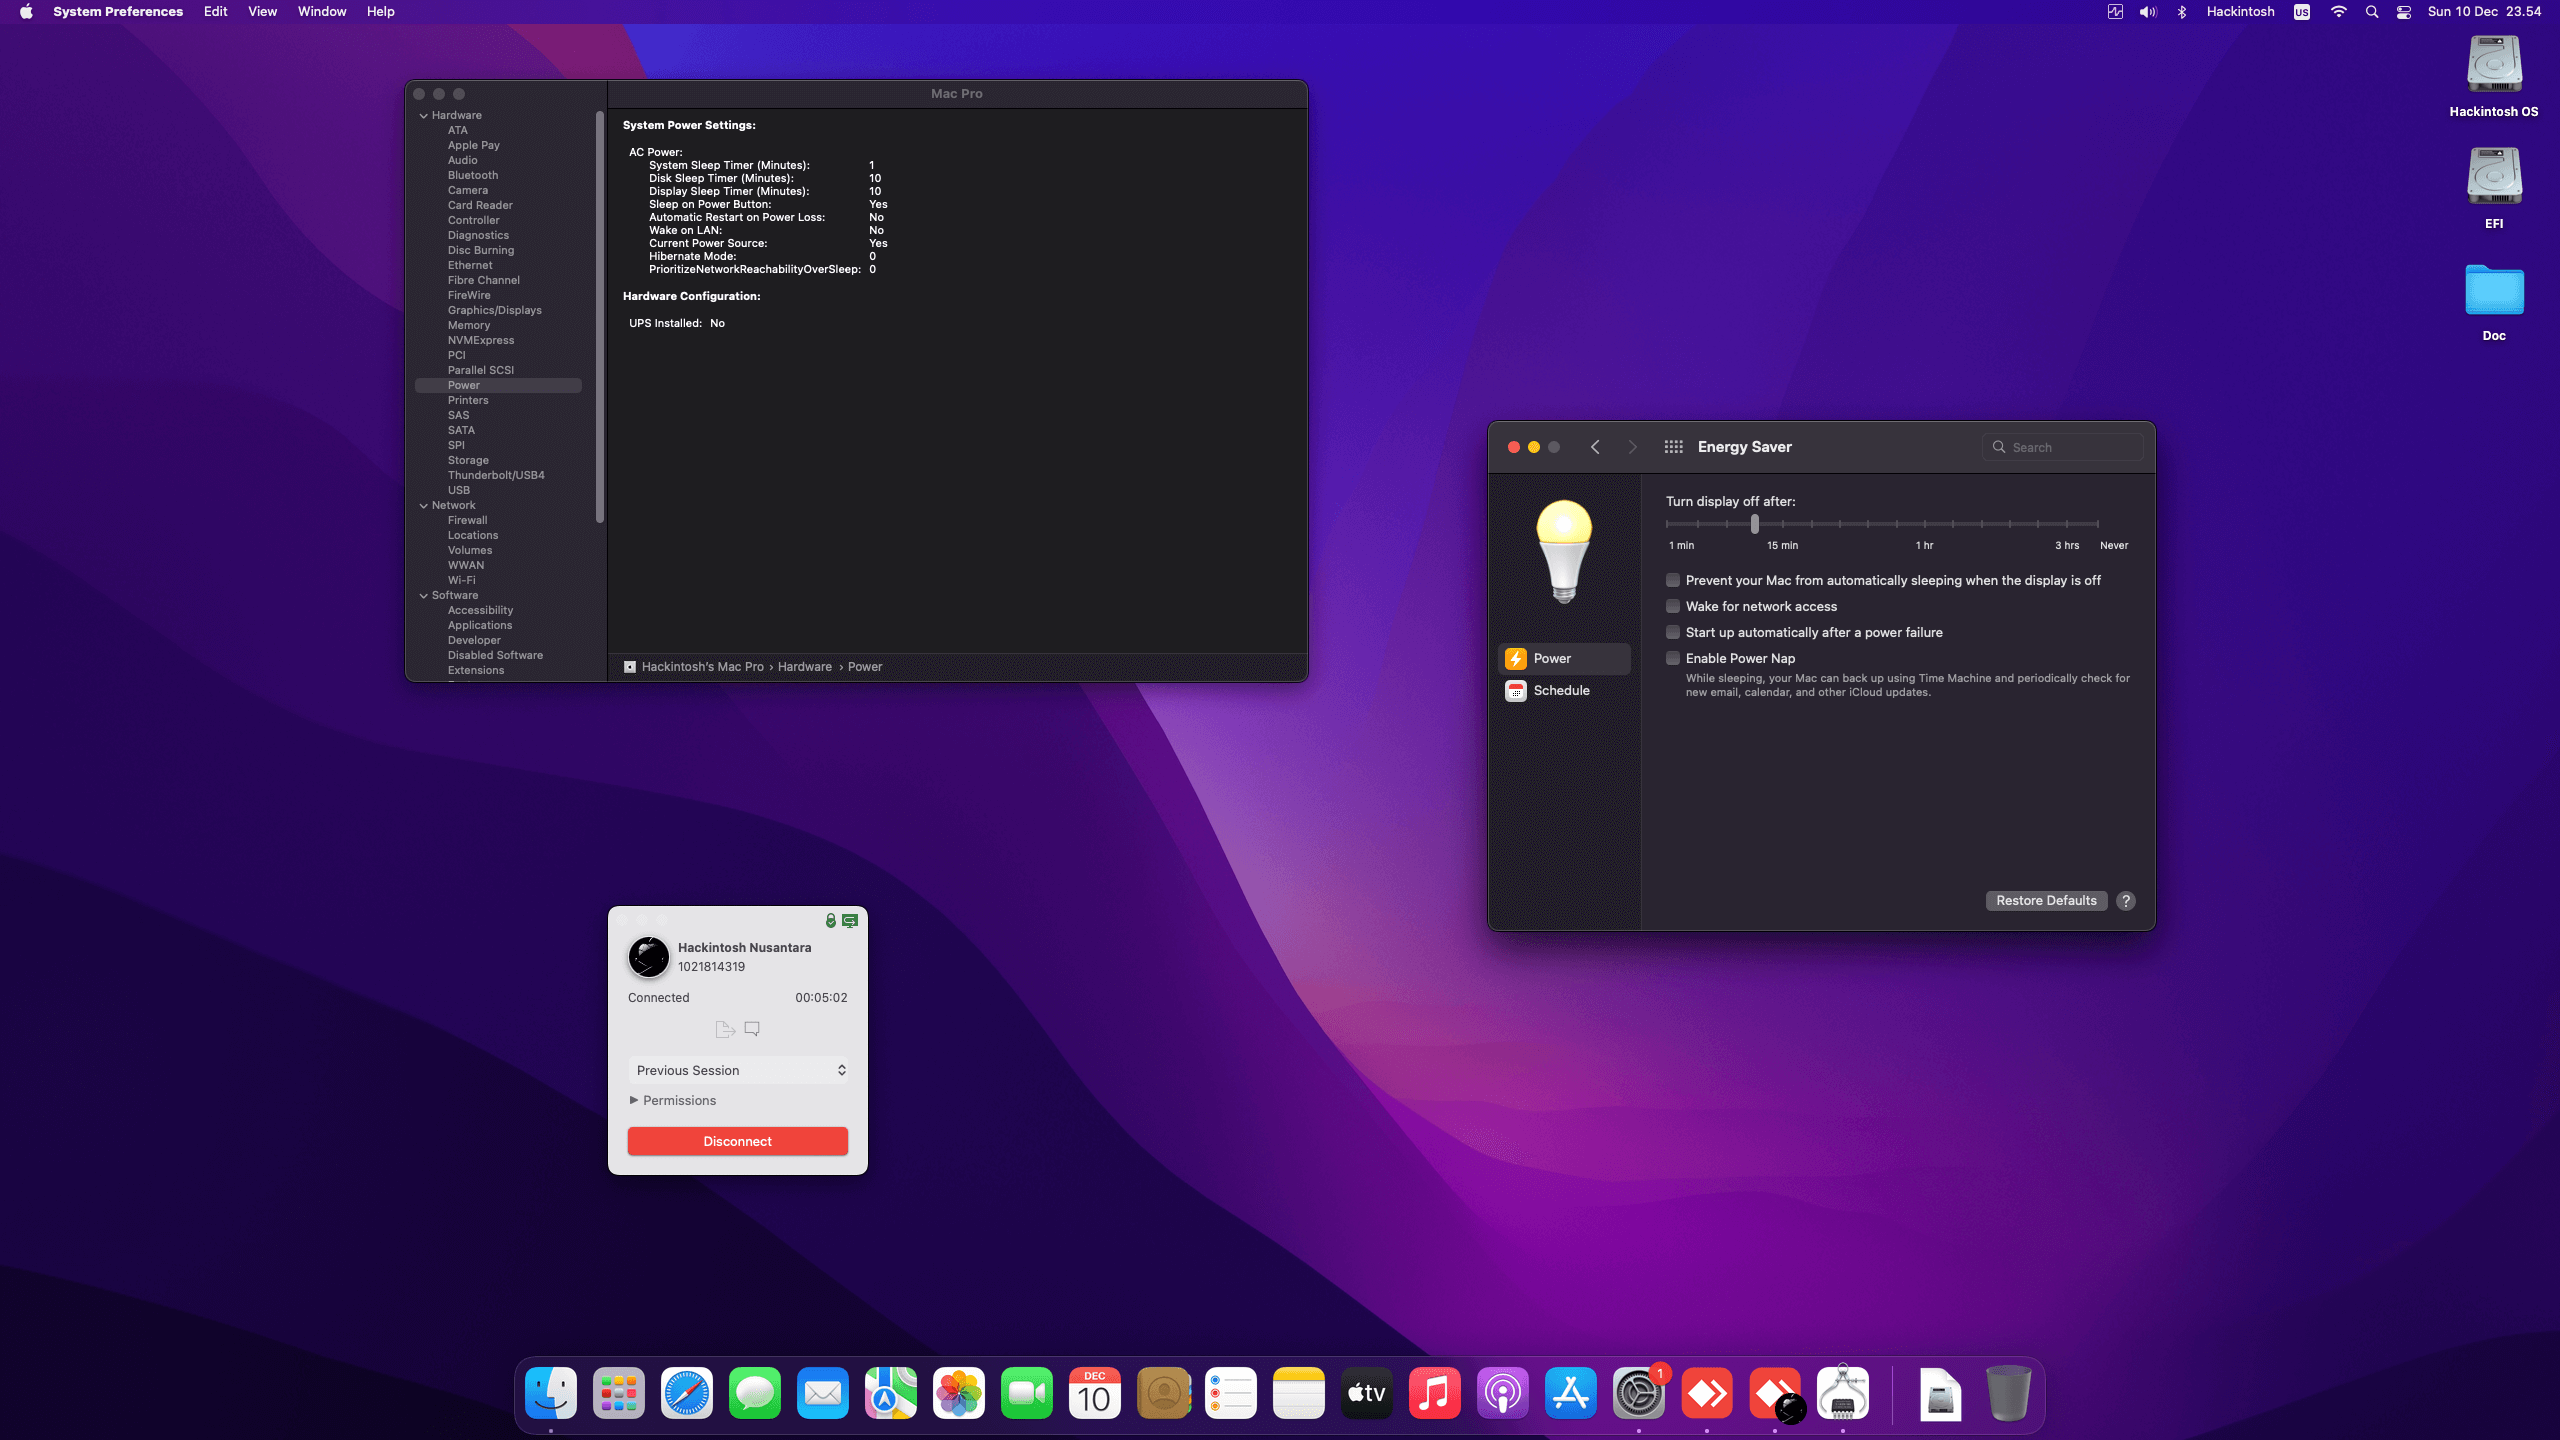Go back in System Preferences

(1595, 447)
